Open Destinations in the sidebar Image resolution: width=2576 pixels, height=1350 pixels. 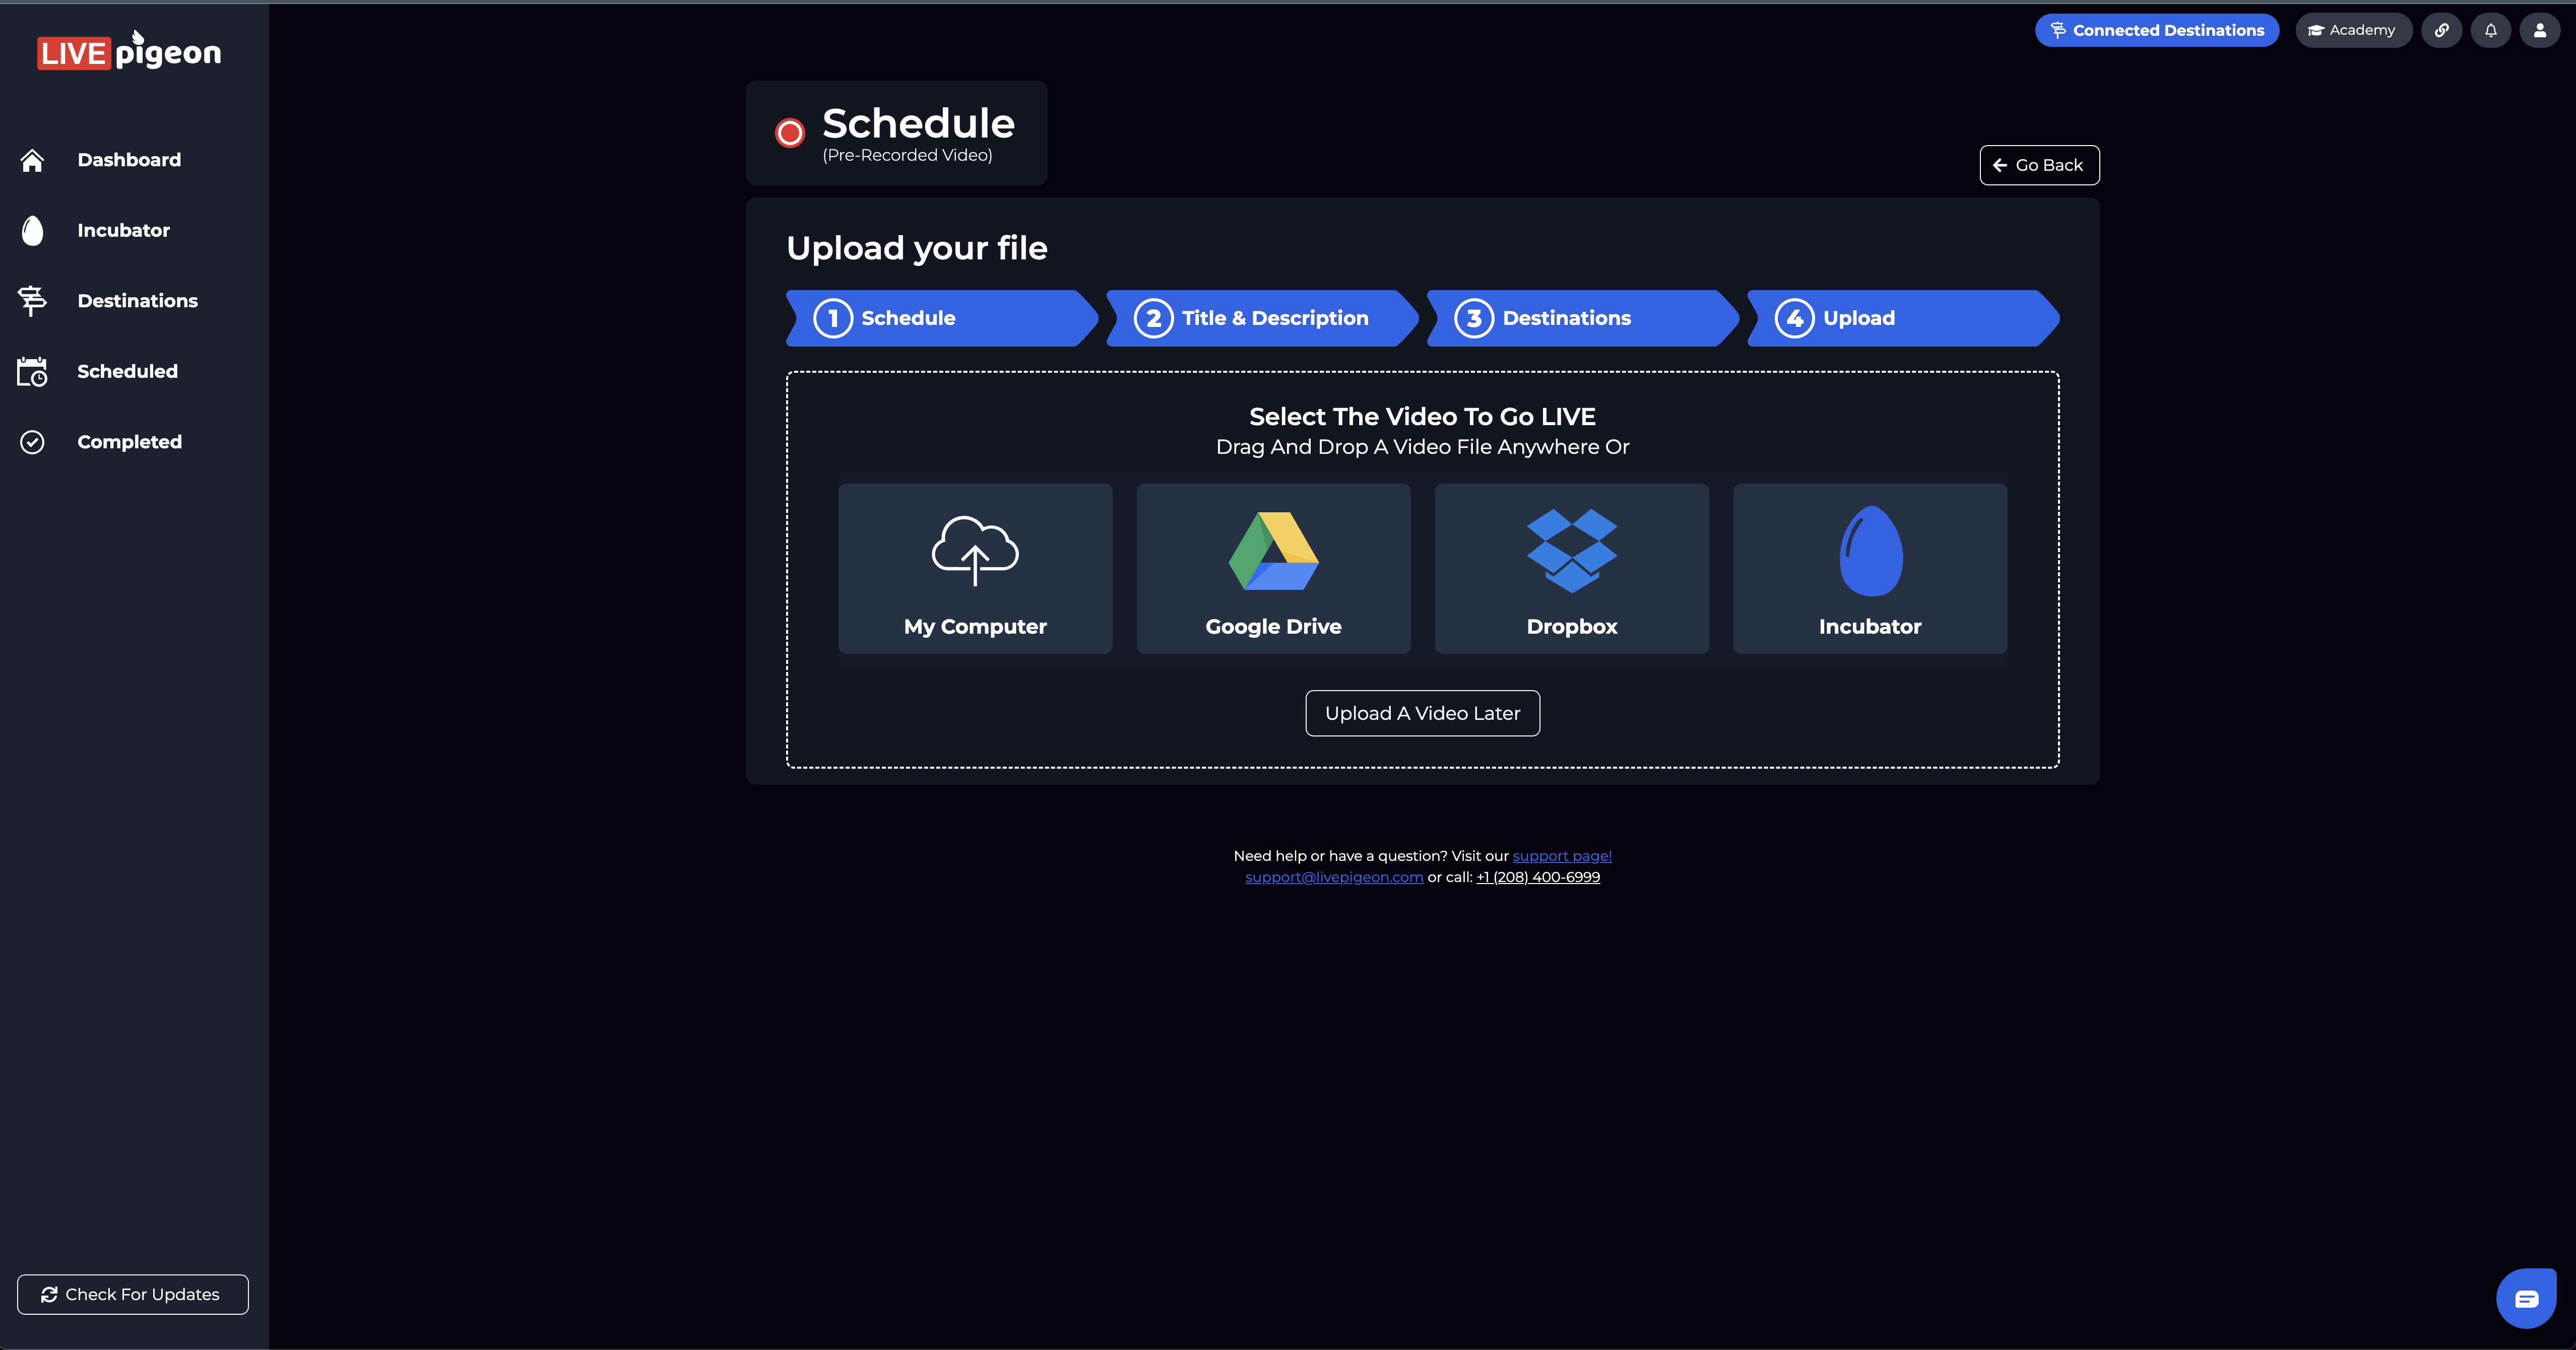coord(137,301)
